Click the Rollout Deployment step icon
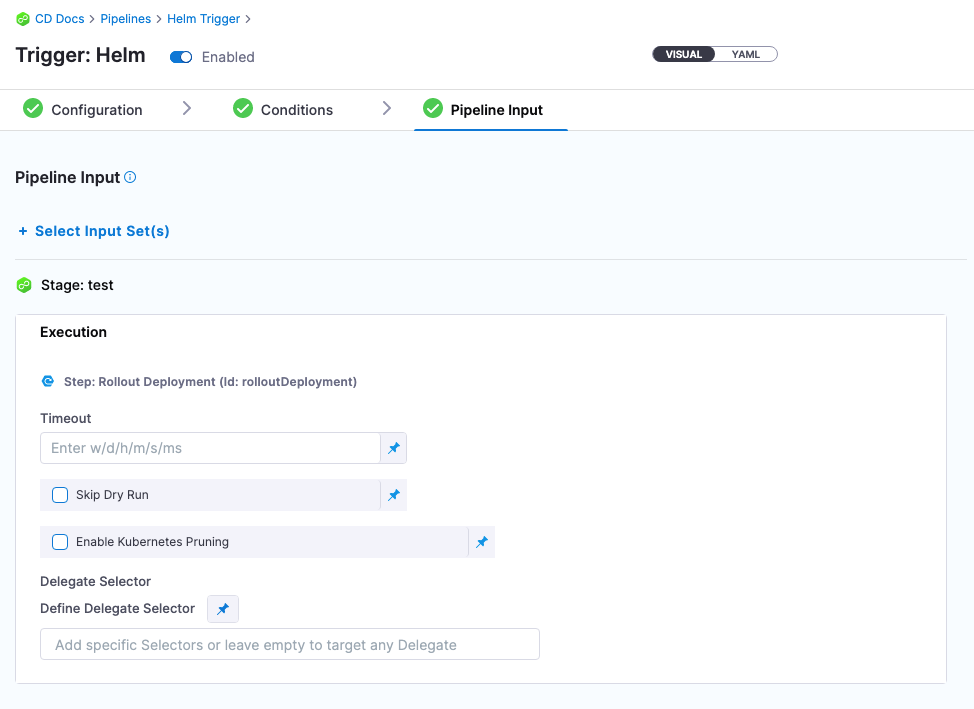The image size is (974, 709). 48,381
